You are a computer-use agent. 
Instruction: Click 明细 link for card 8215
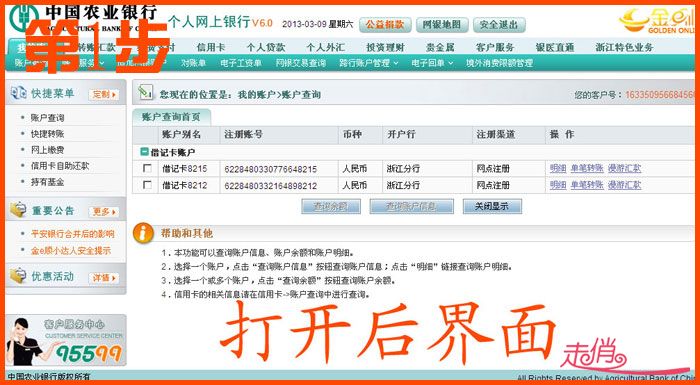[x=558, y=168]
